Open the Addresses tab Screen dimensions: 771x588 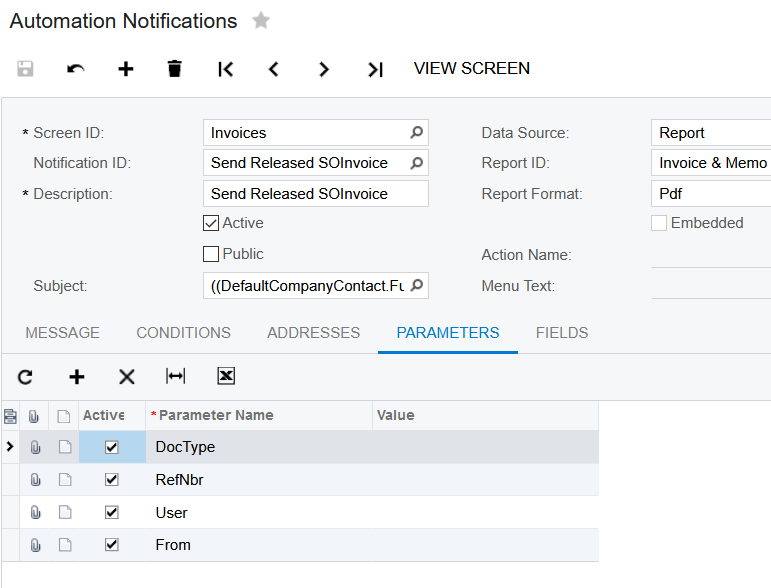click(313, 333)
